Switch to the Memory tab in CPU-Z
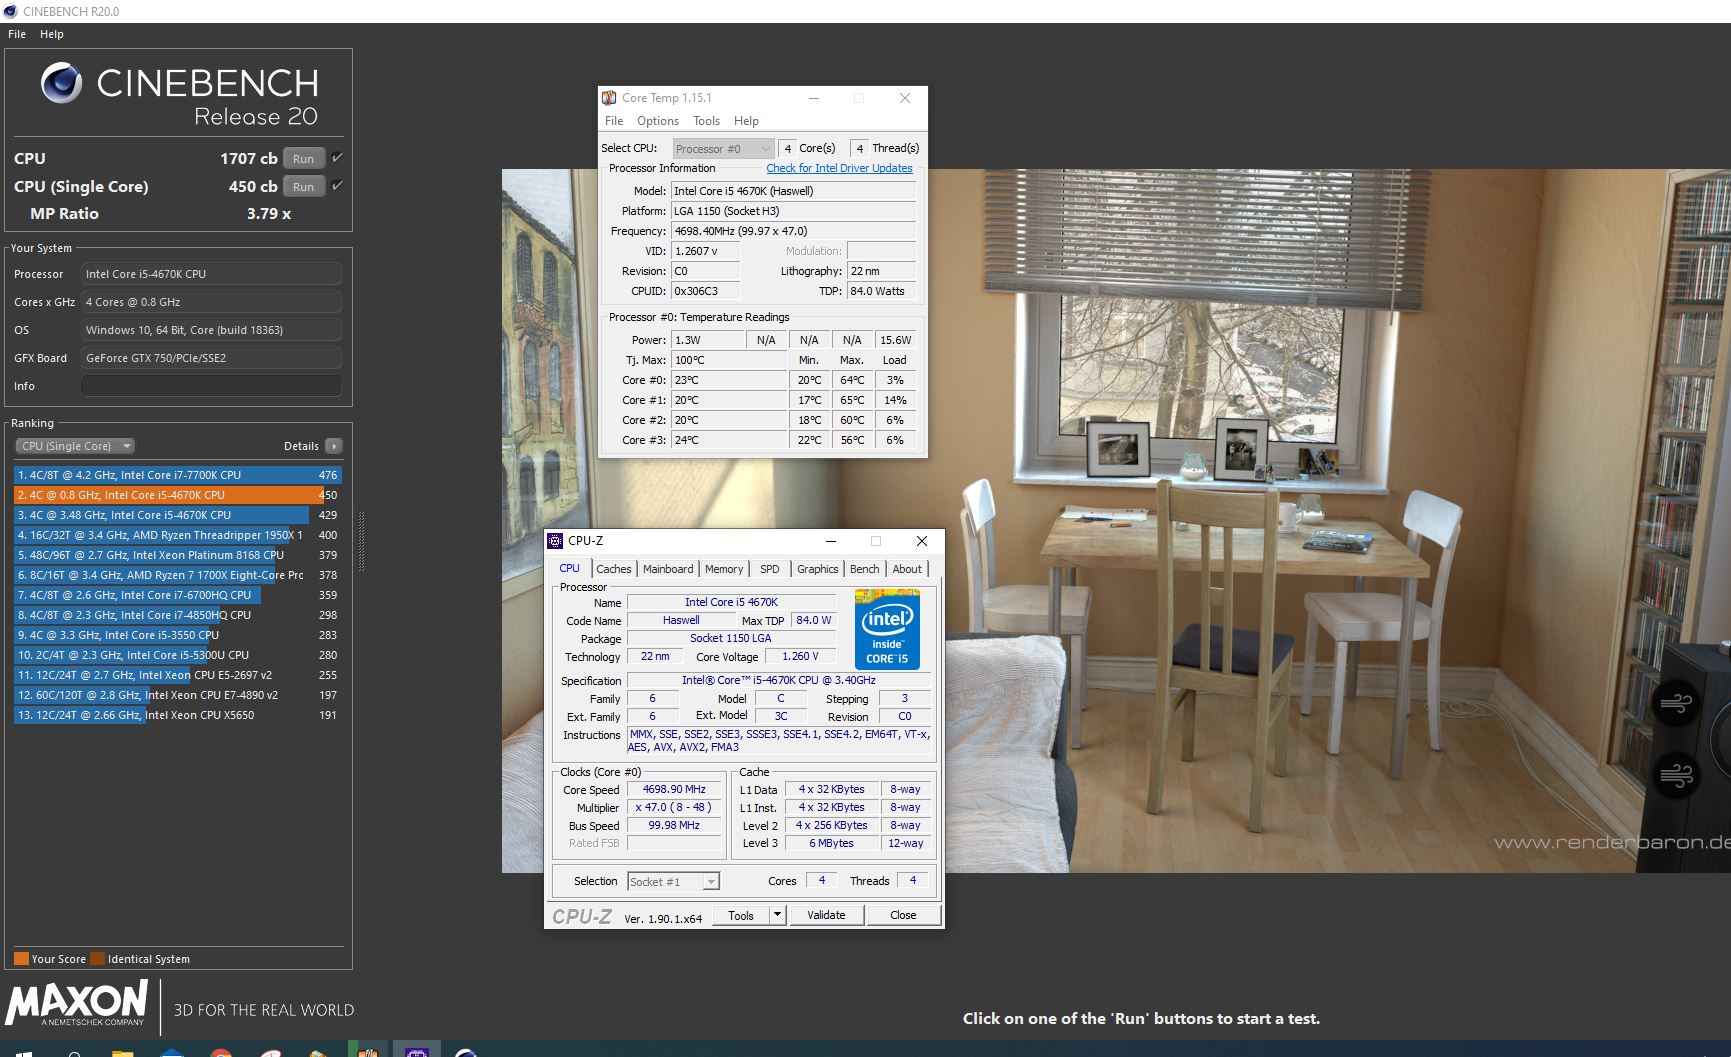The height and width of the screenshot is (1057, 1731). coord(724,569)
